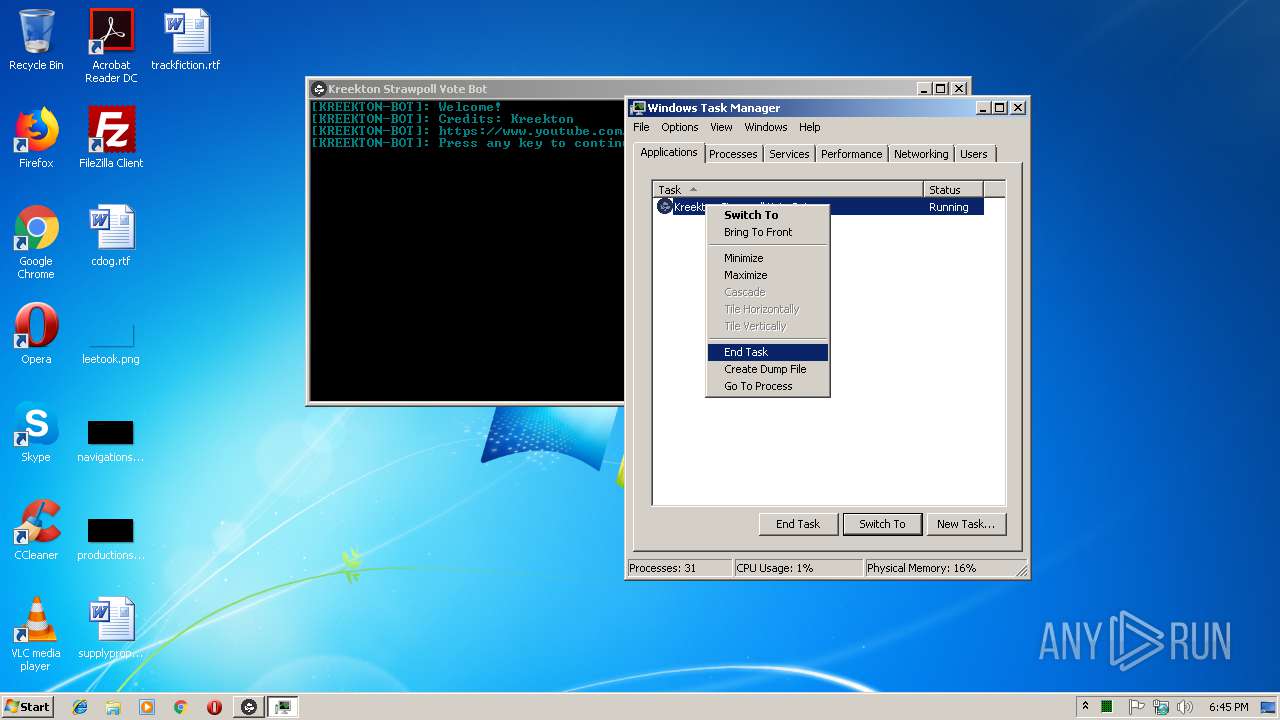The height and width of the screenshot is (720, 1280).
Task: Open the network tray icon
Action: pyautogui.click(x=1161, y=707)
